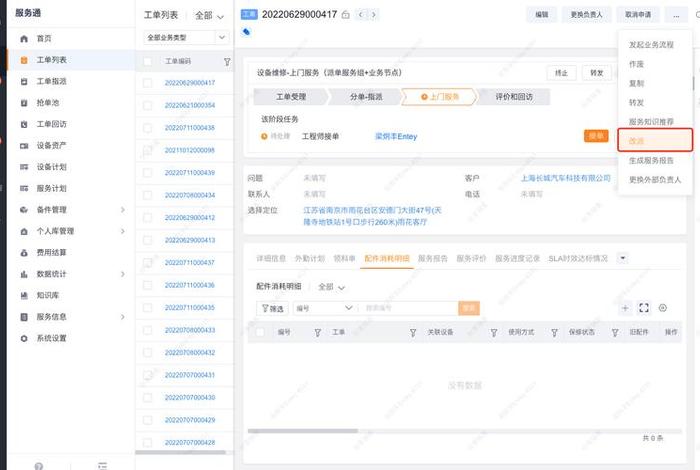Go to next work order arrow

point(374,15)
